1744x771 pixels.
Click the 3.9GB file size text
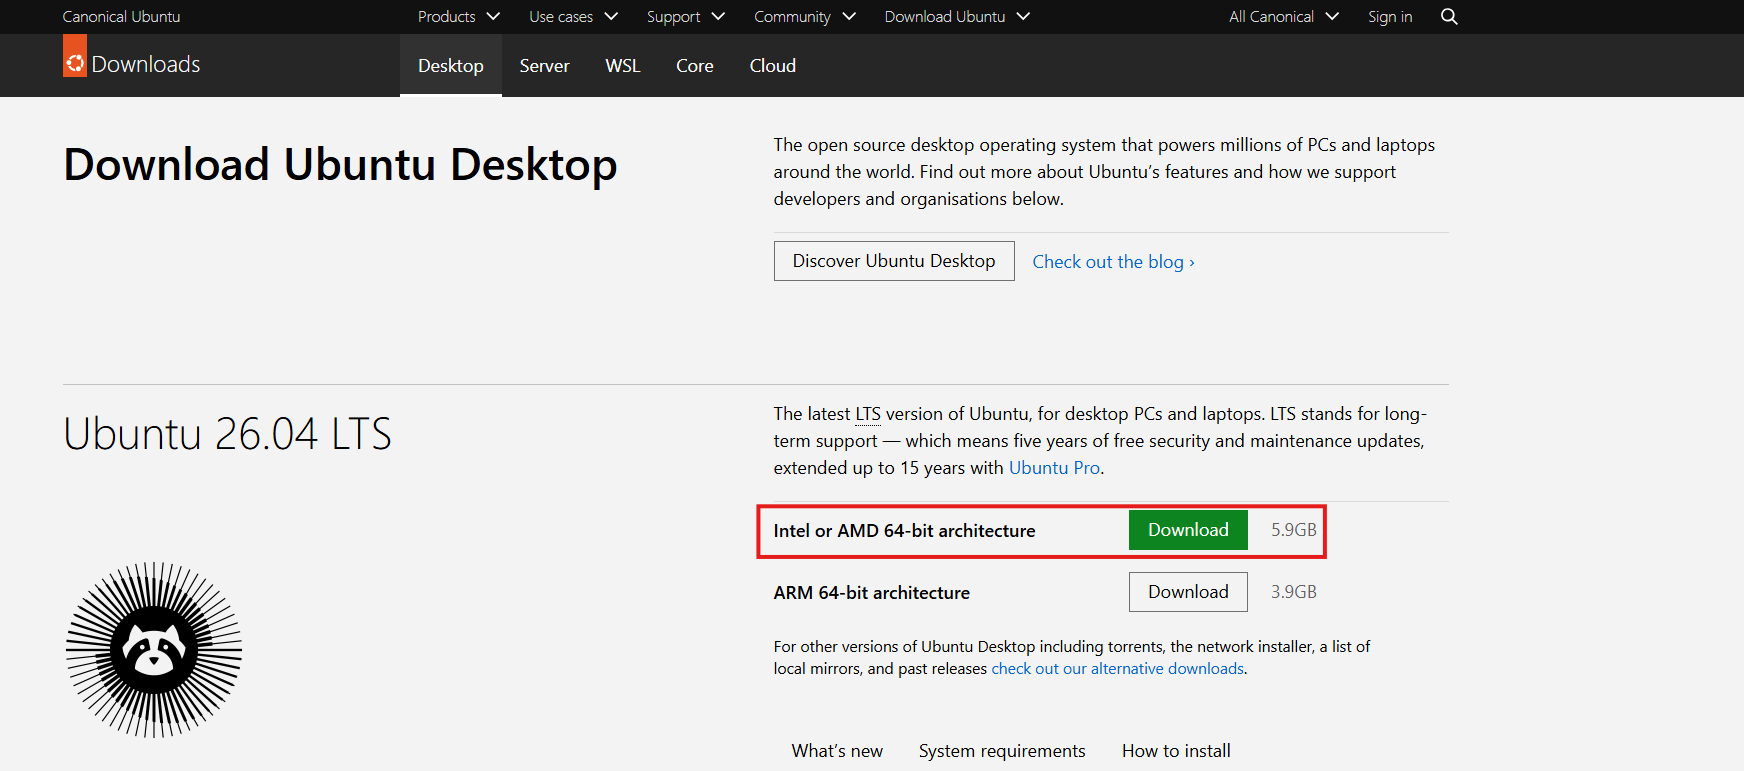click(x=1294, y=592)
